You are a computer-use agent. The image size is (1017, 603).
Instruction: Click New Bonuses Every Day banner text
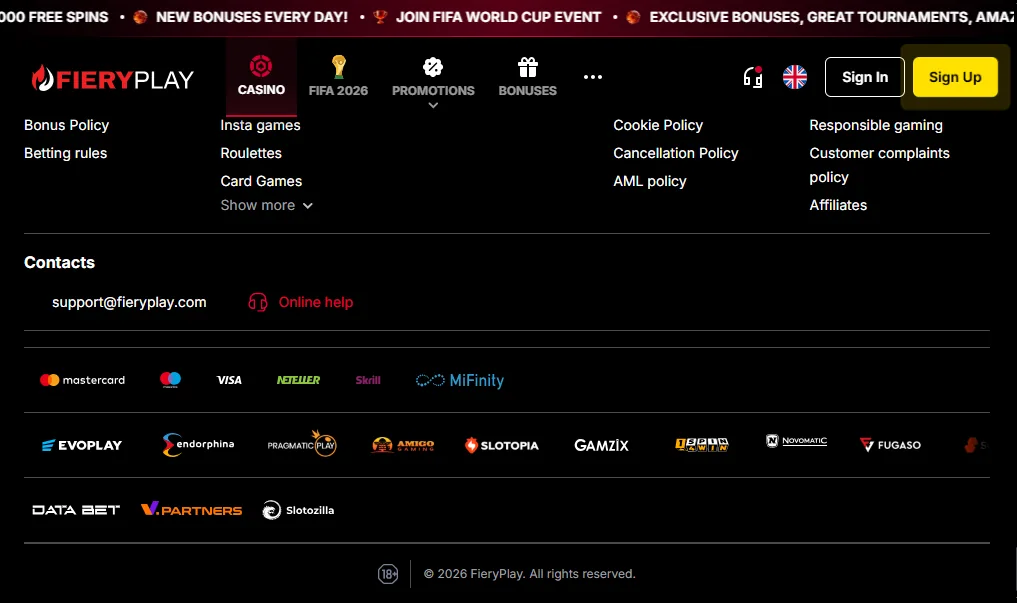click(252, 17)
